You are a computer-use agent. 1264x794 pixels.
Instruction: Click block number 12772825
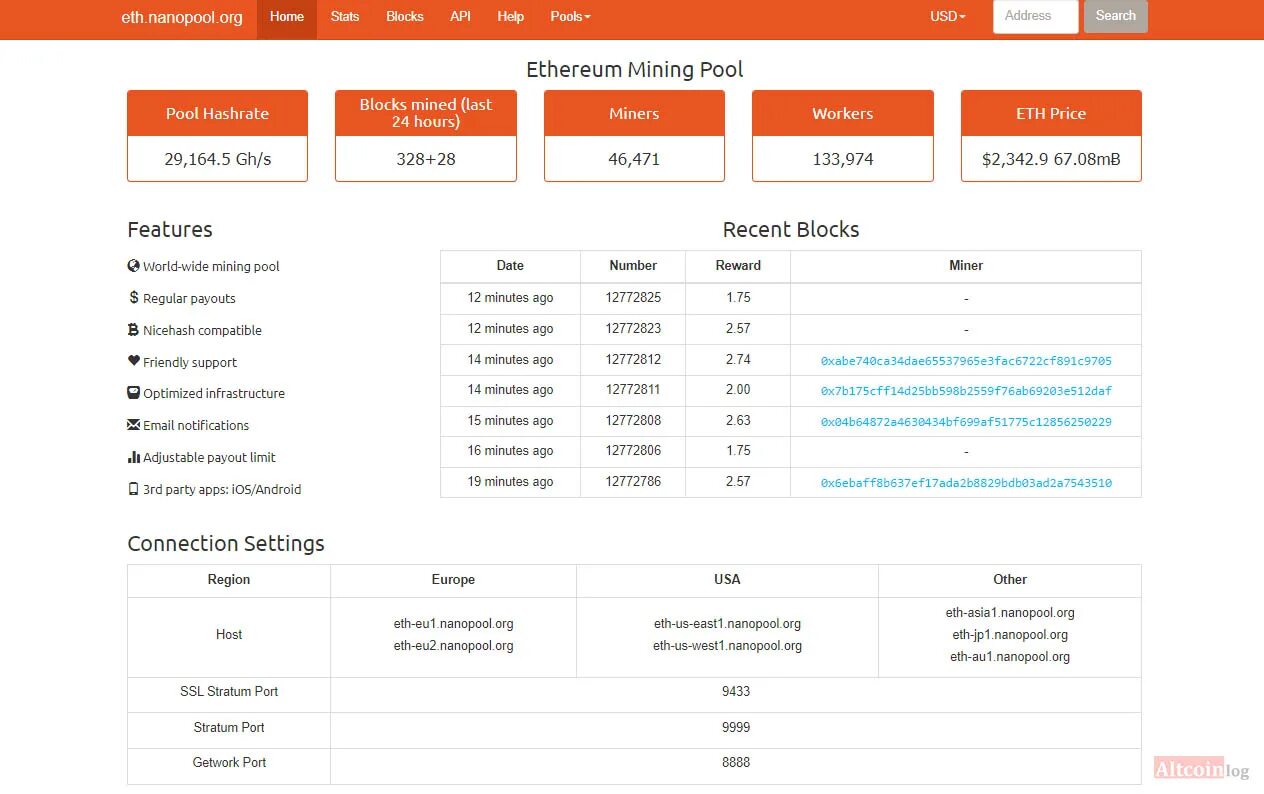[633, 297]
